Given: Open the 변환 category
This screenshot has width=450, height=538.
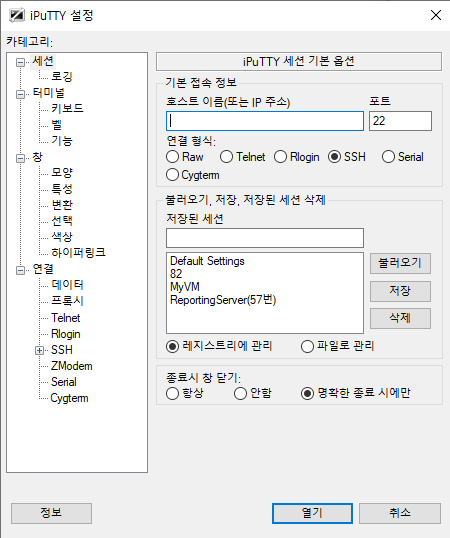Looking at the screenshot, I should [x=62, y=205].
